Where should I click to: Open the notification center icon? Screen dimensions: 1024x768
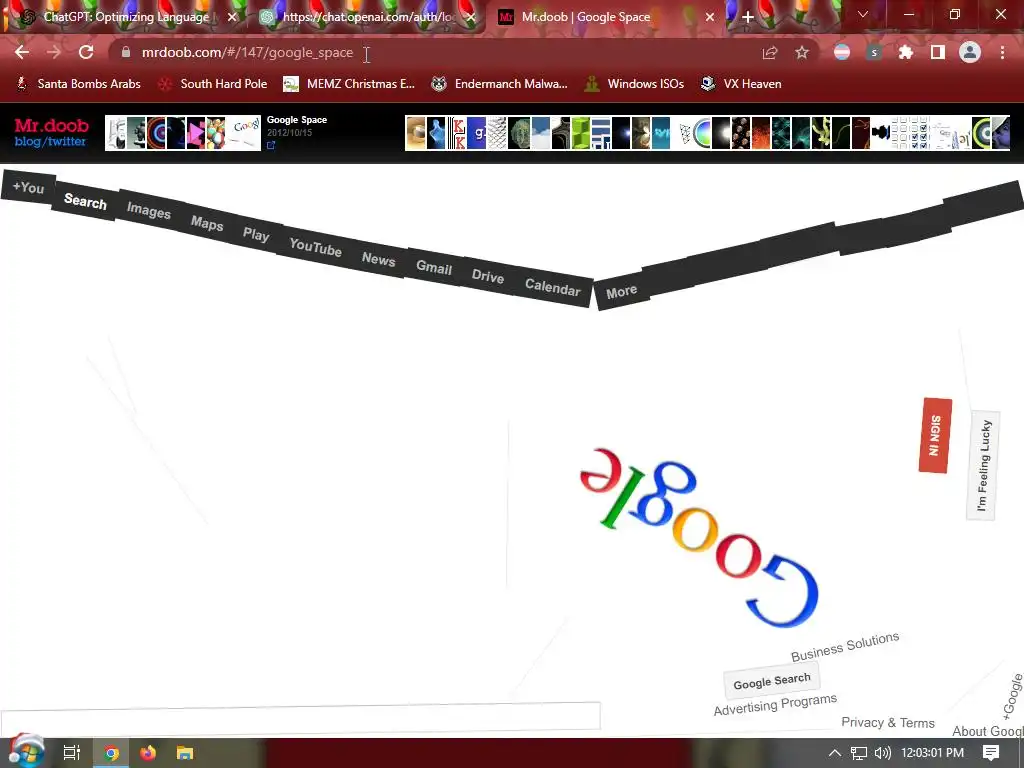991,753
